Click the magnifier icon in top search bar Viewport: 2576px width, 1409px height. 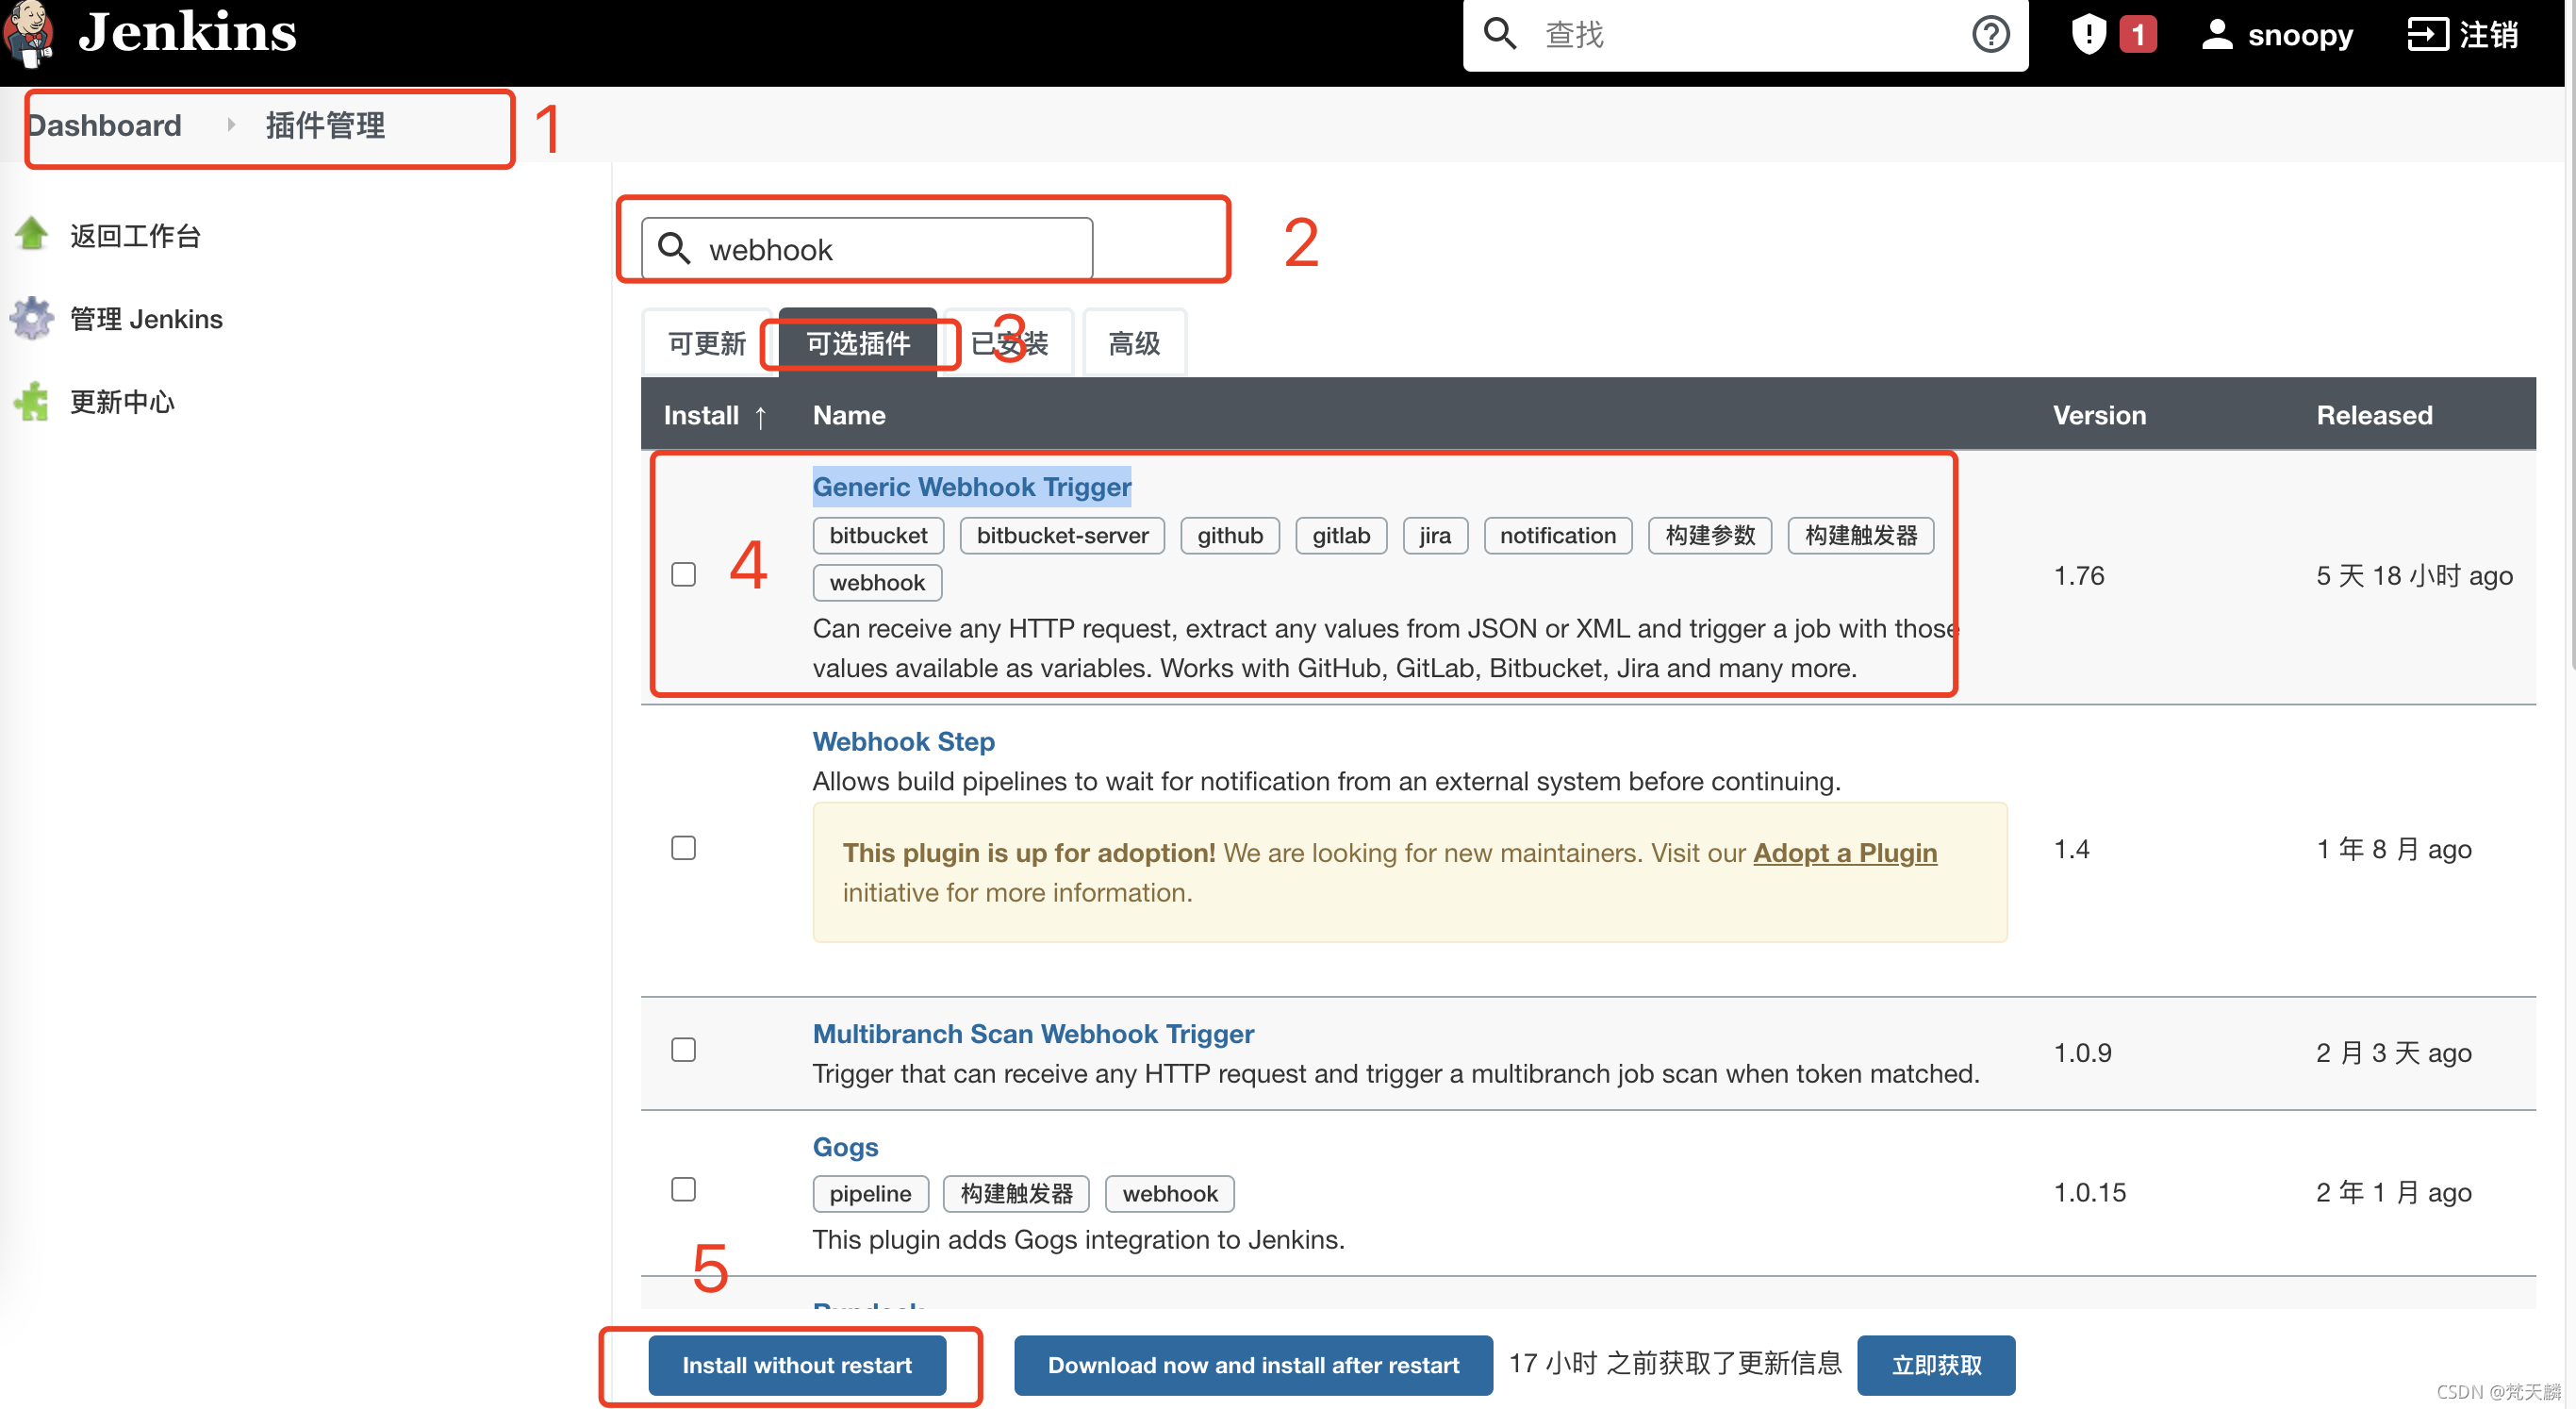[1499, 34]
